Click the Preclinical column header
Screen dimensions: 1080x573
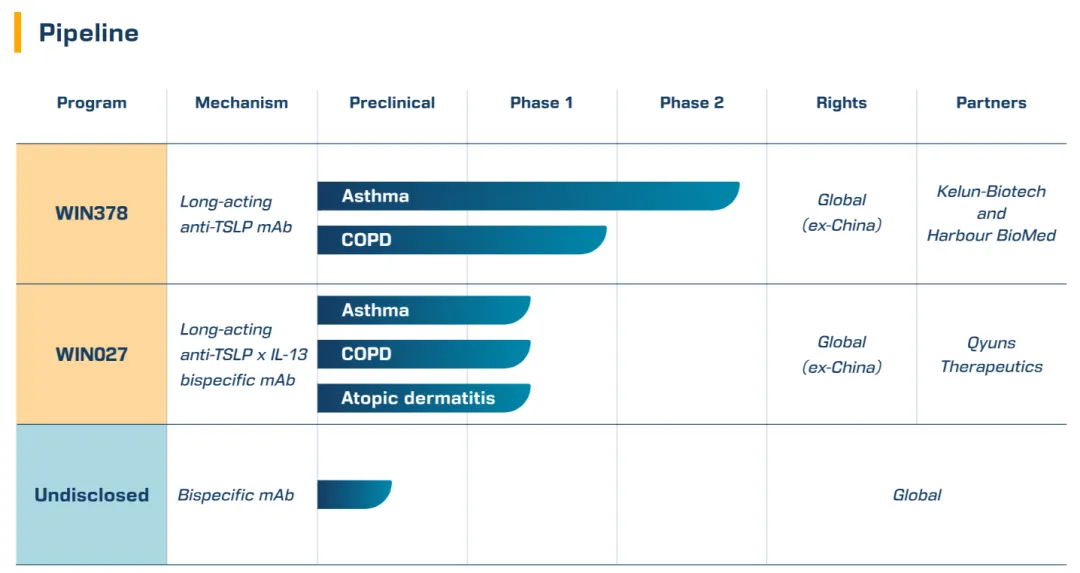pyautogui.click(x=392, y=103)
